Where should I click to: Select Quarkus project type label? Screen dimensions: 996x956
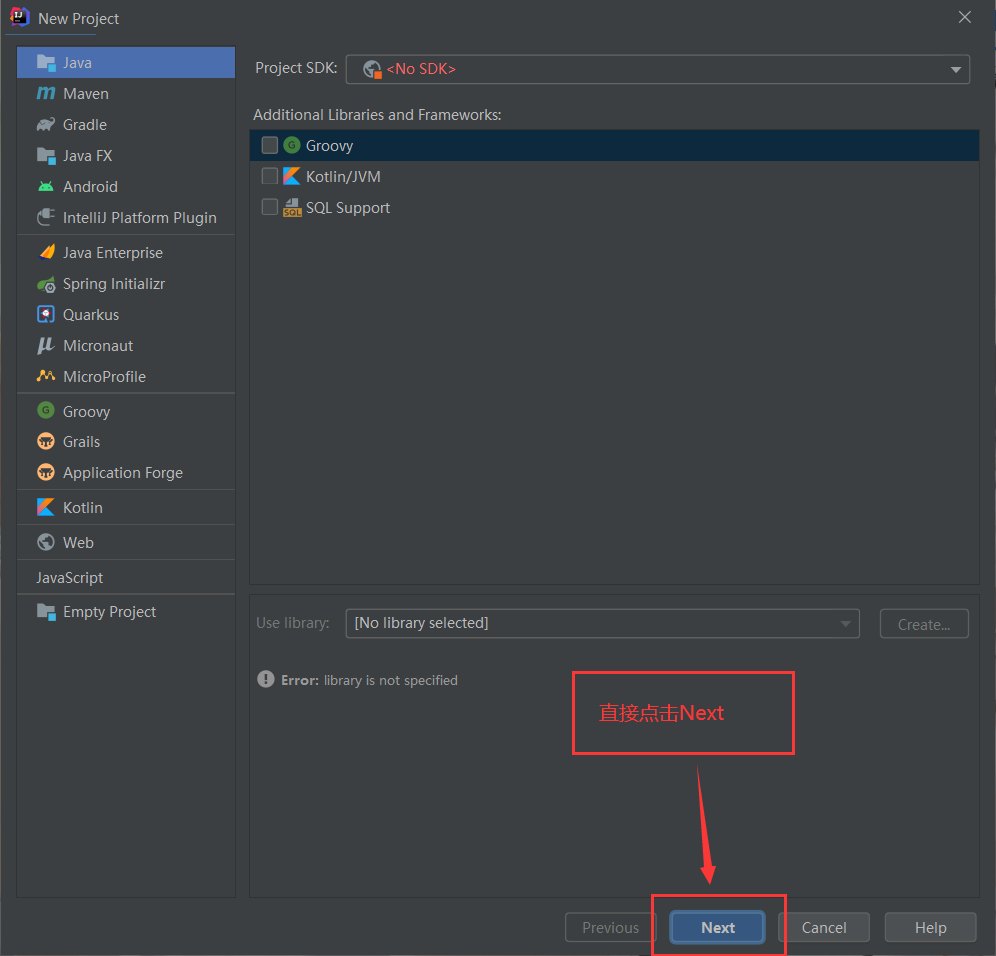coord(91,314)
